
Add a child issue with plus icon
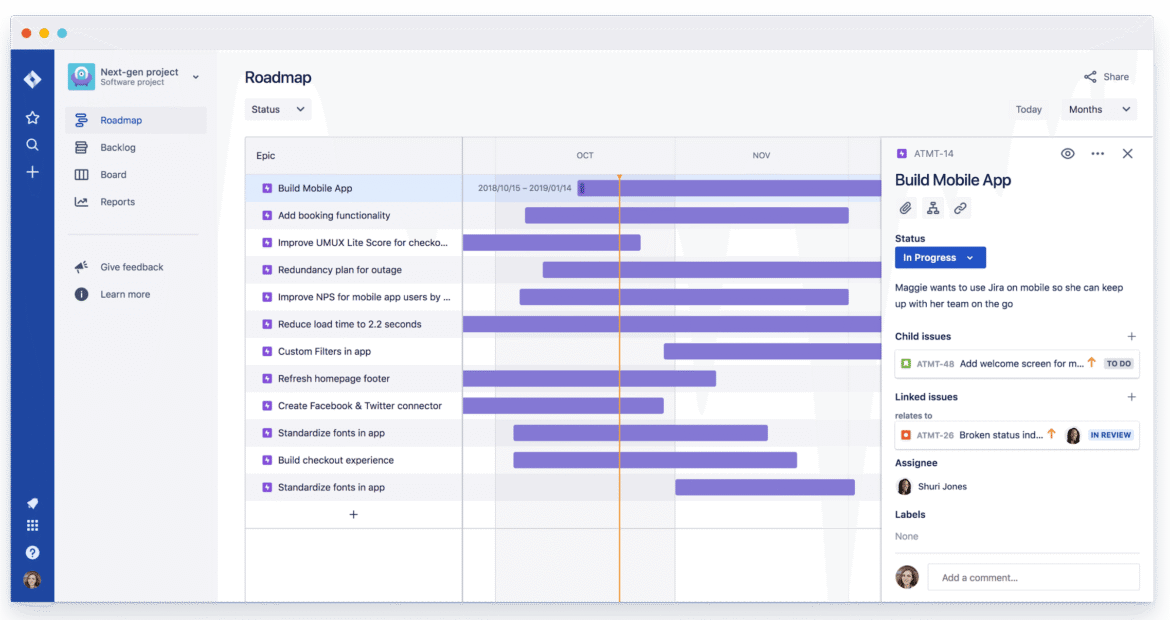[x=1131, y=337]
